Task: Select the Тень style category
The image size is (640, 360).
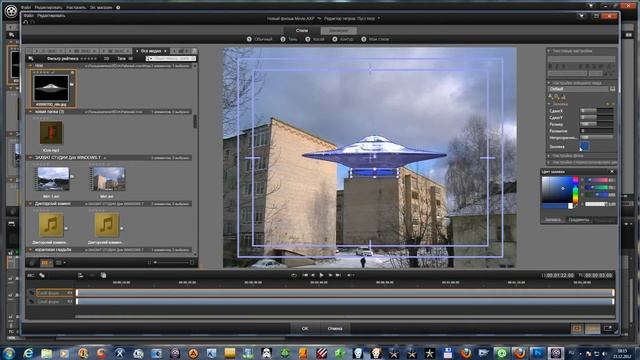Action: (289, 39)
